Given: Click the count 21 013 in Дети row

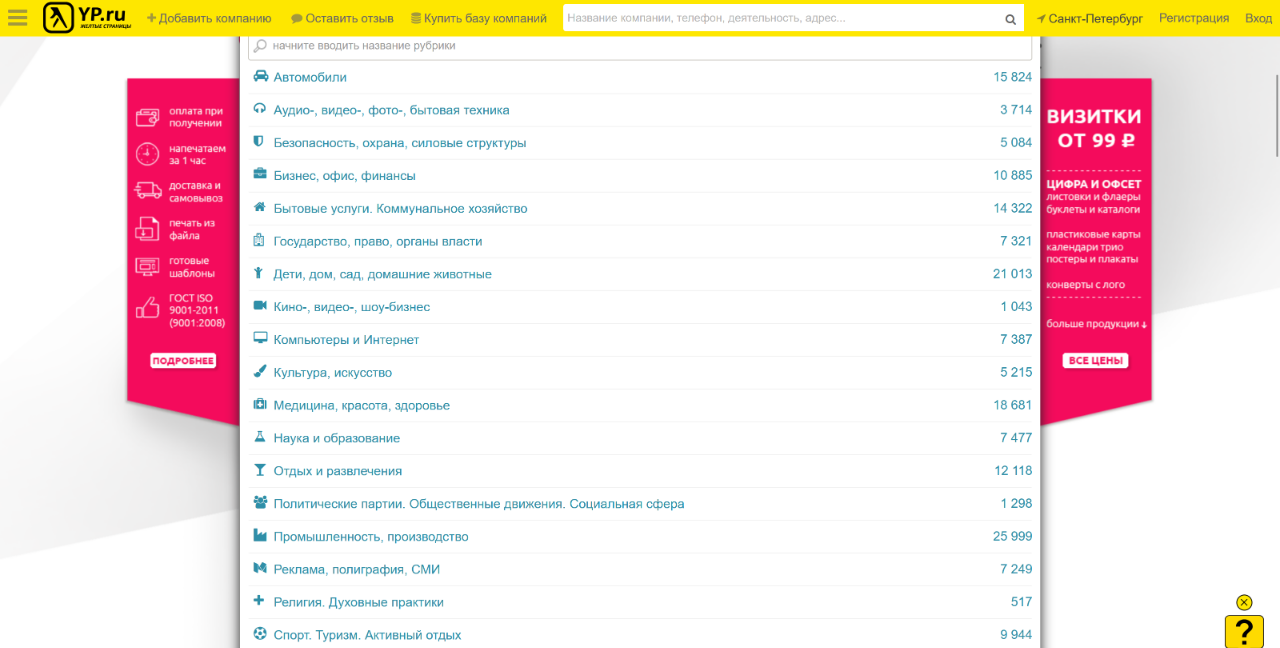Looking at the screenshot, I should [1013, 274].
